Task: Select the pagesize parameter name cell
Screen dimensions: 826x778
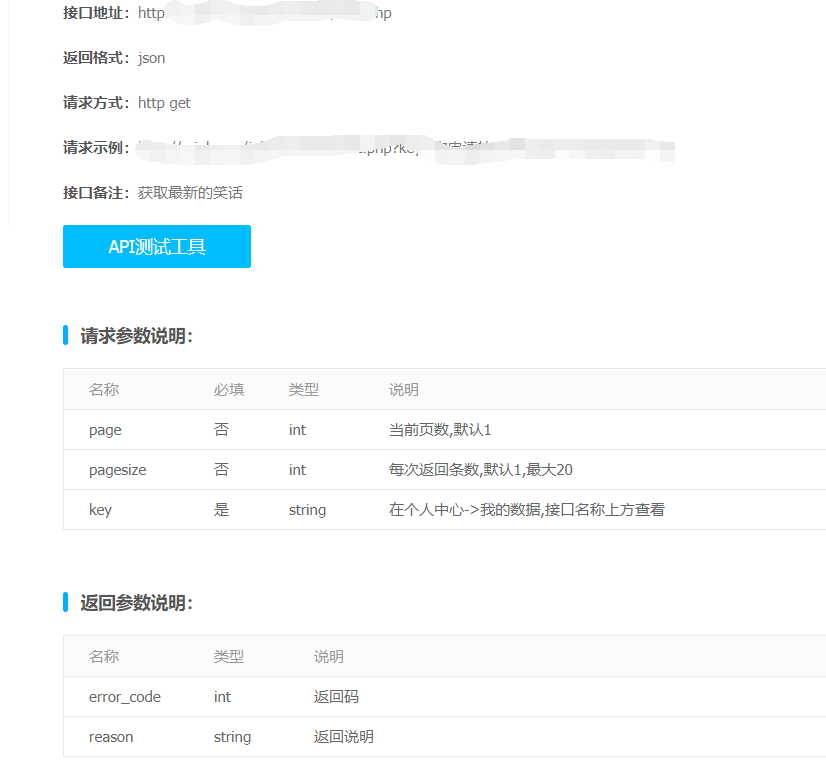Action: coord(118,470)
